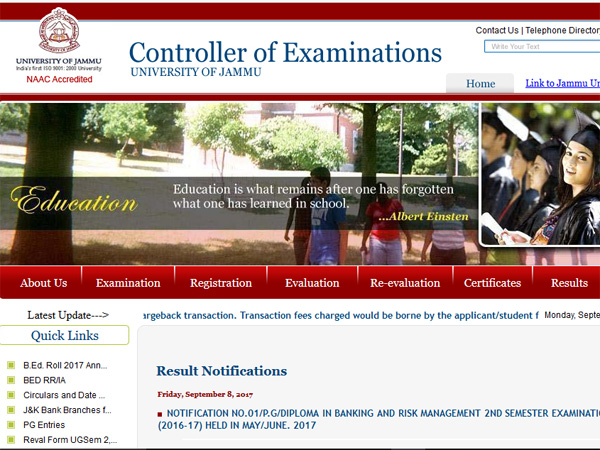Open the J&K Bank Branches quick link

67,410
